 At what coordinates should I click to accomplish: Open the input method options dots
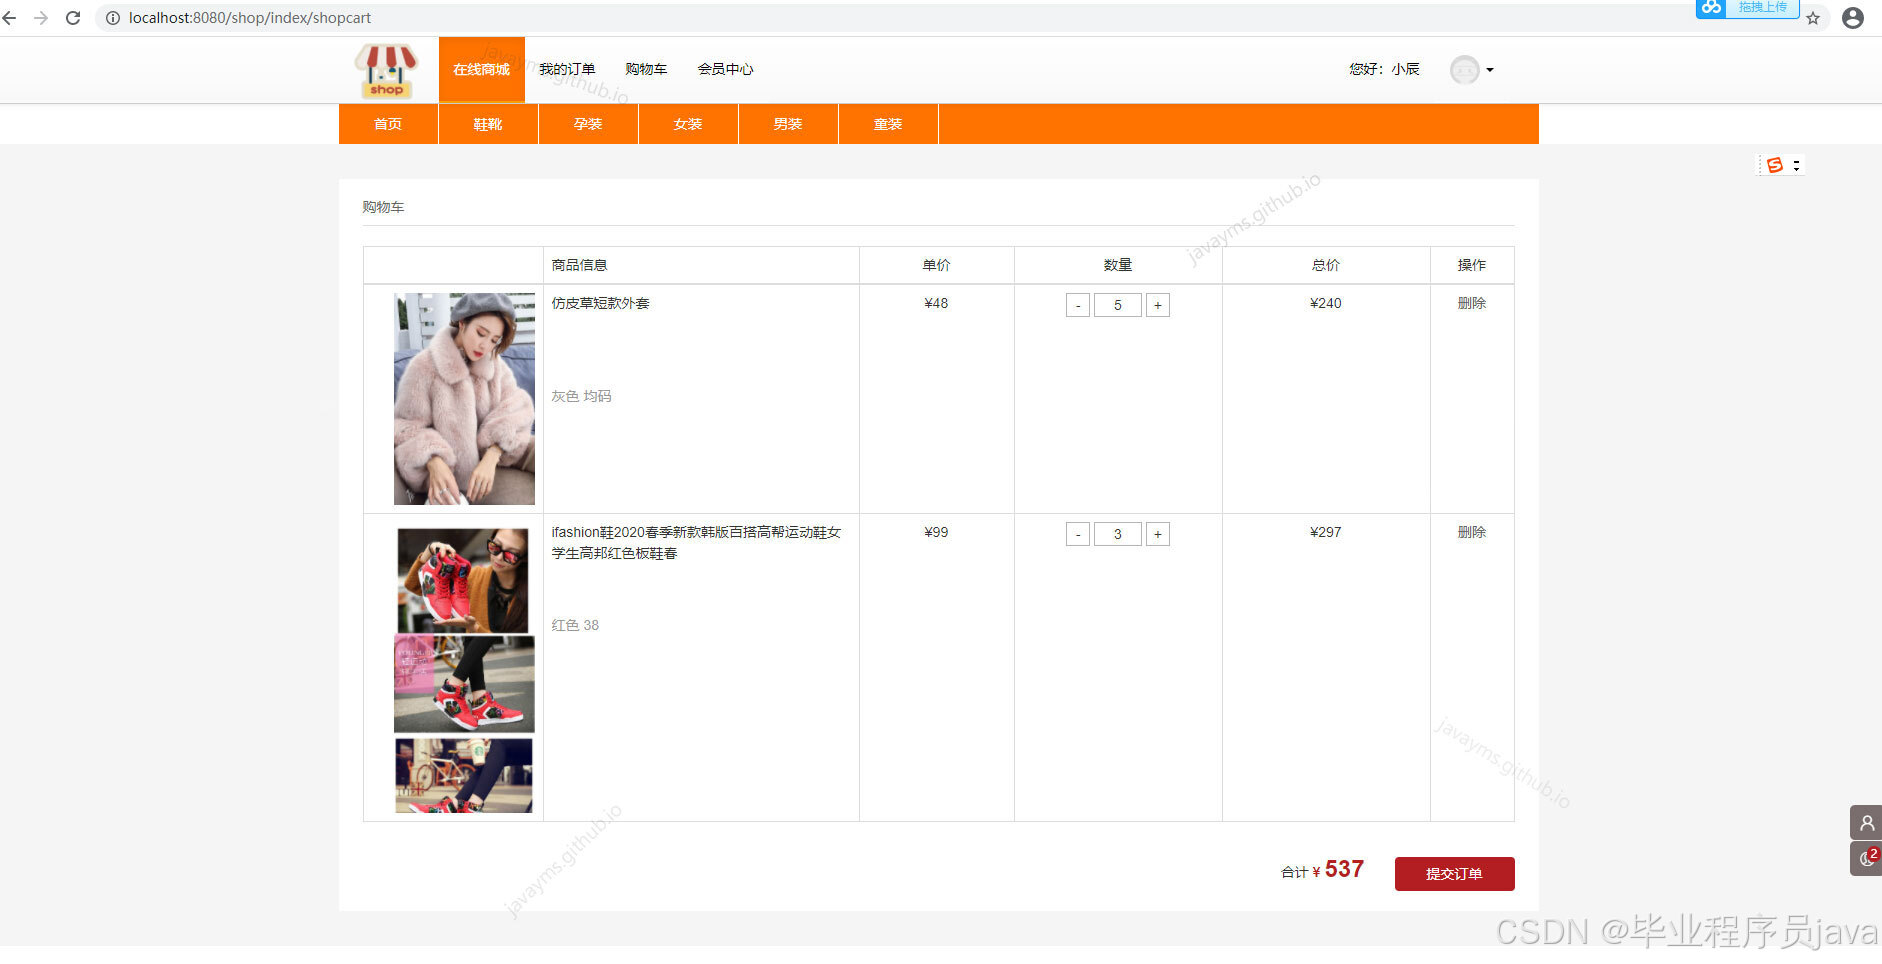click(x=1796, y=165)
